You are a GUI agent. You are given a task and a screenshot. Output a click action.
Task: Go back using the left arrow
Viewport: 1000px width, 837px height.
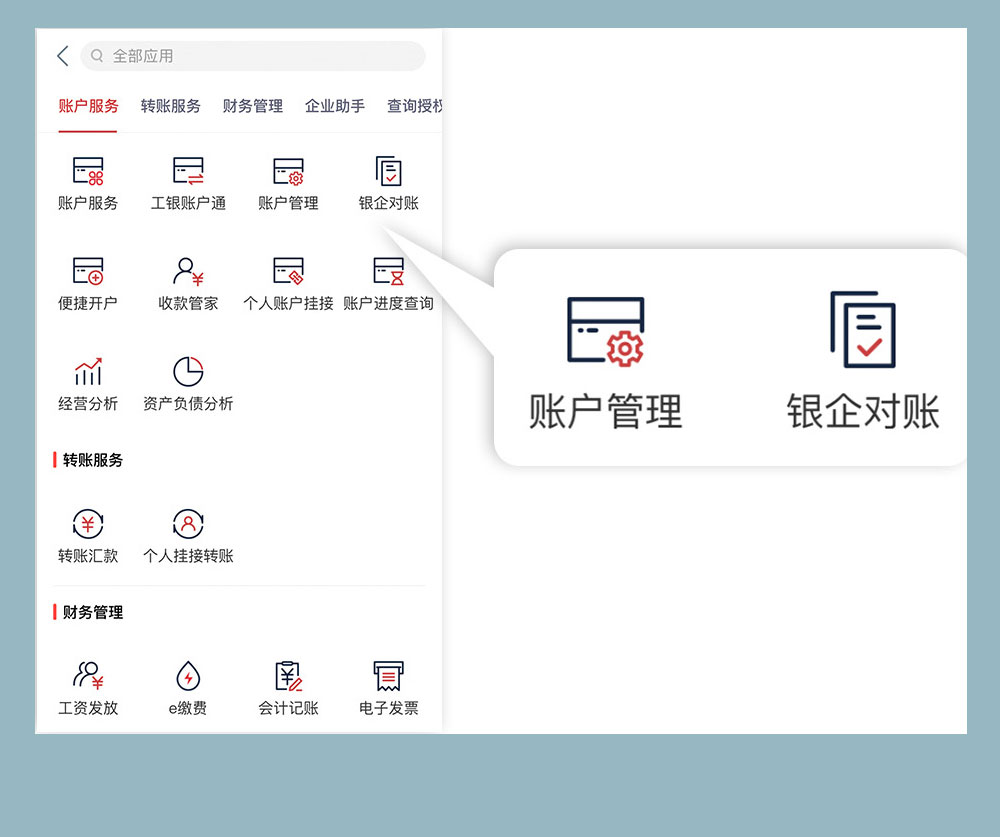pyautogui.click(x=62, y=56)
